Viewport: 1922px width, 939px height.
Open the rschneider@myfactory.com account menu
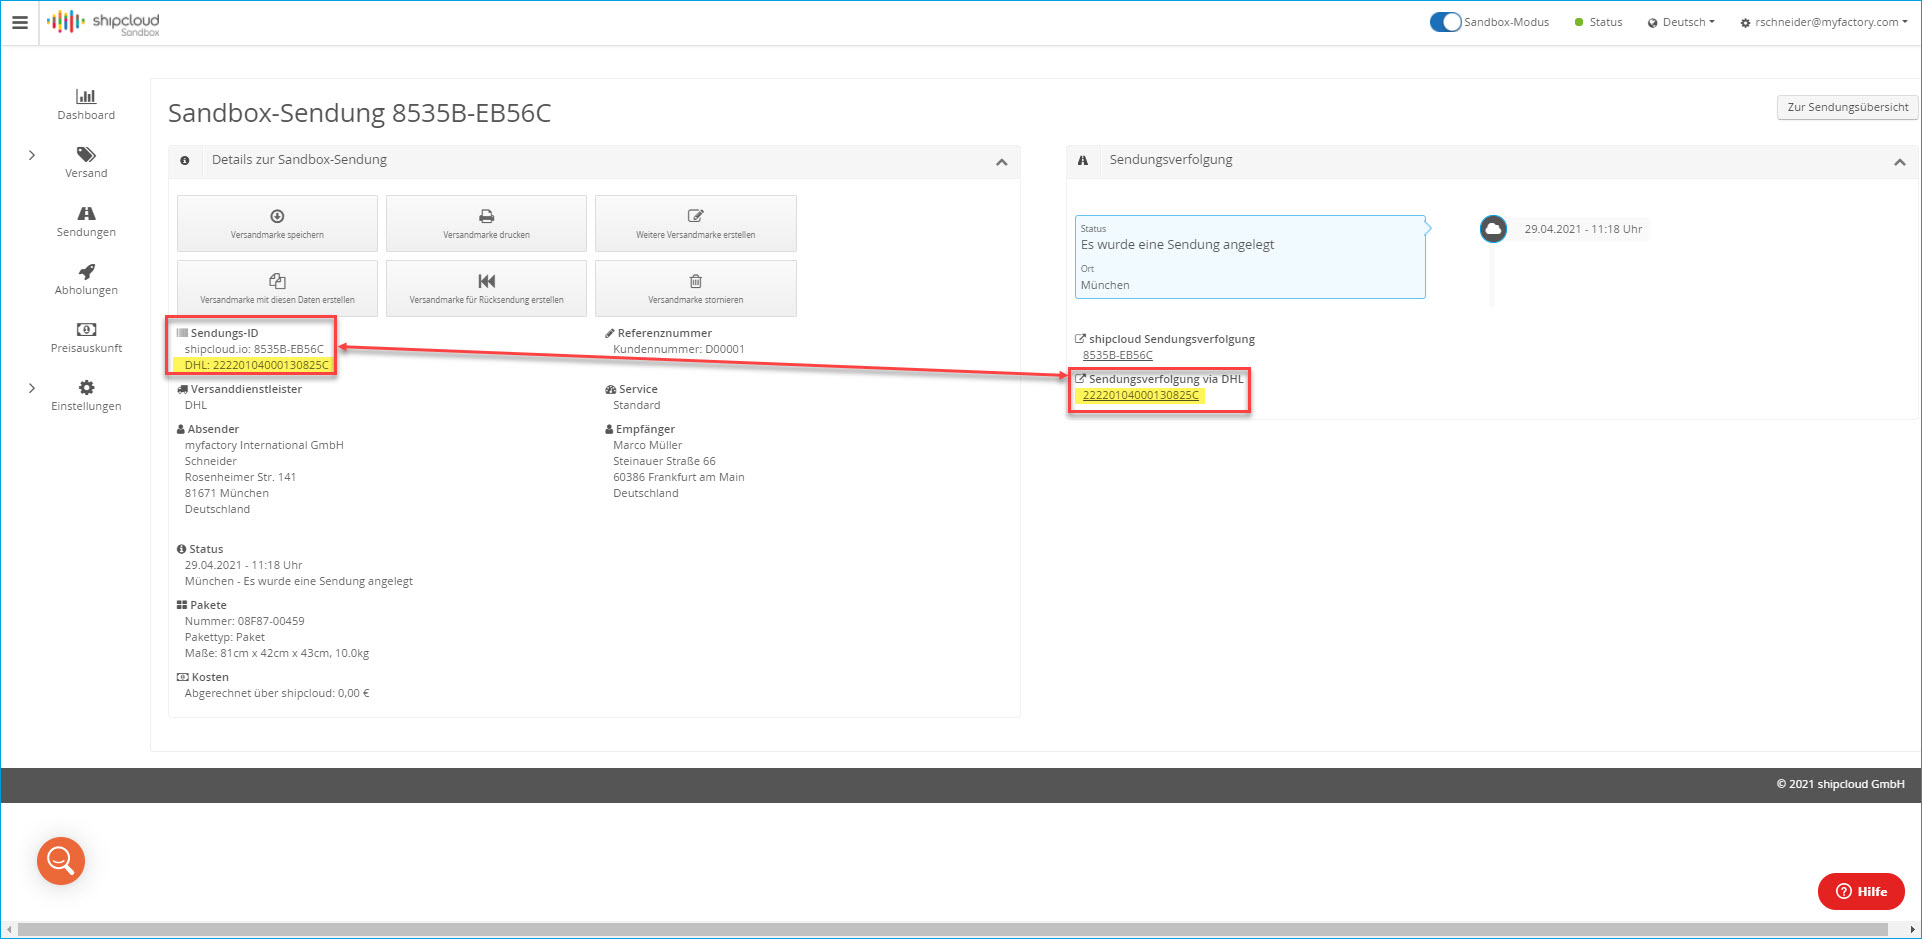click(x=1824, y=22)
